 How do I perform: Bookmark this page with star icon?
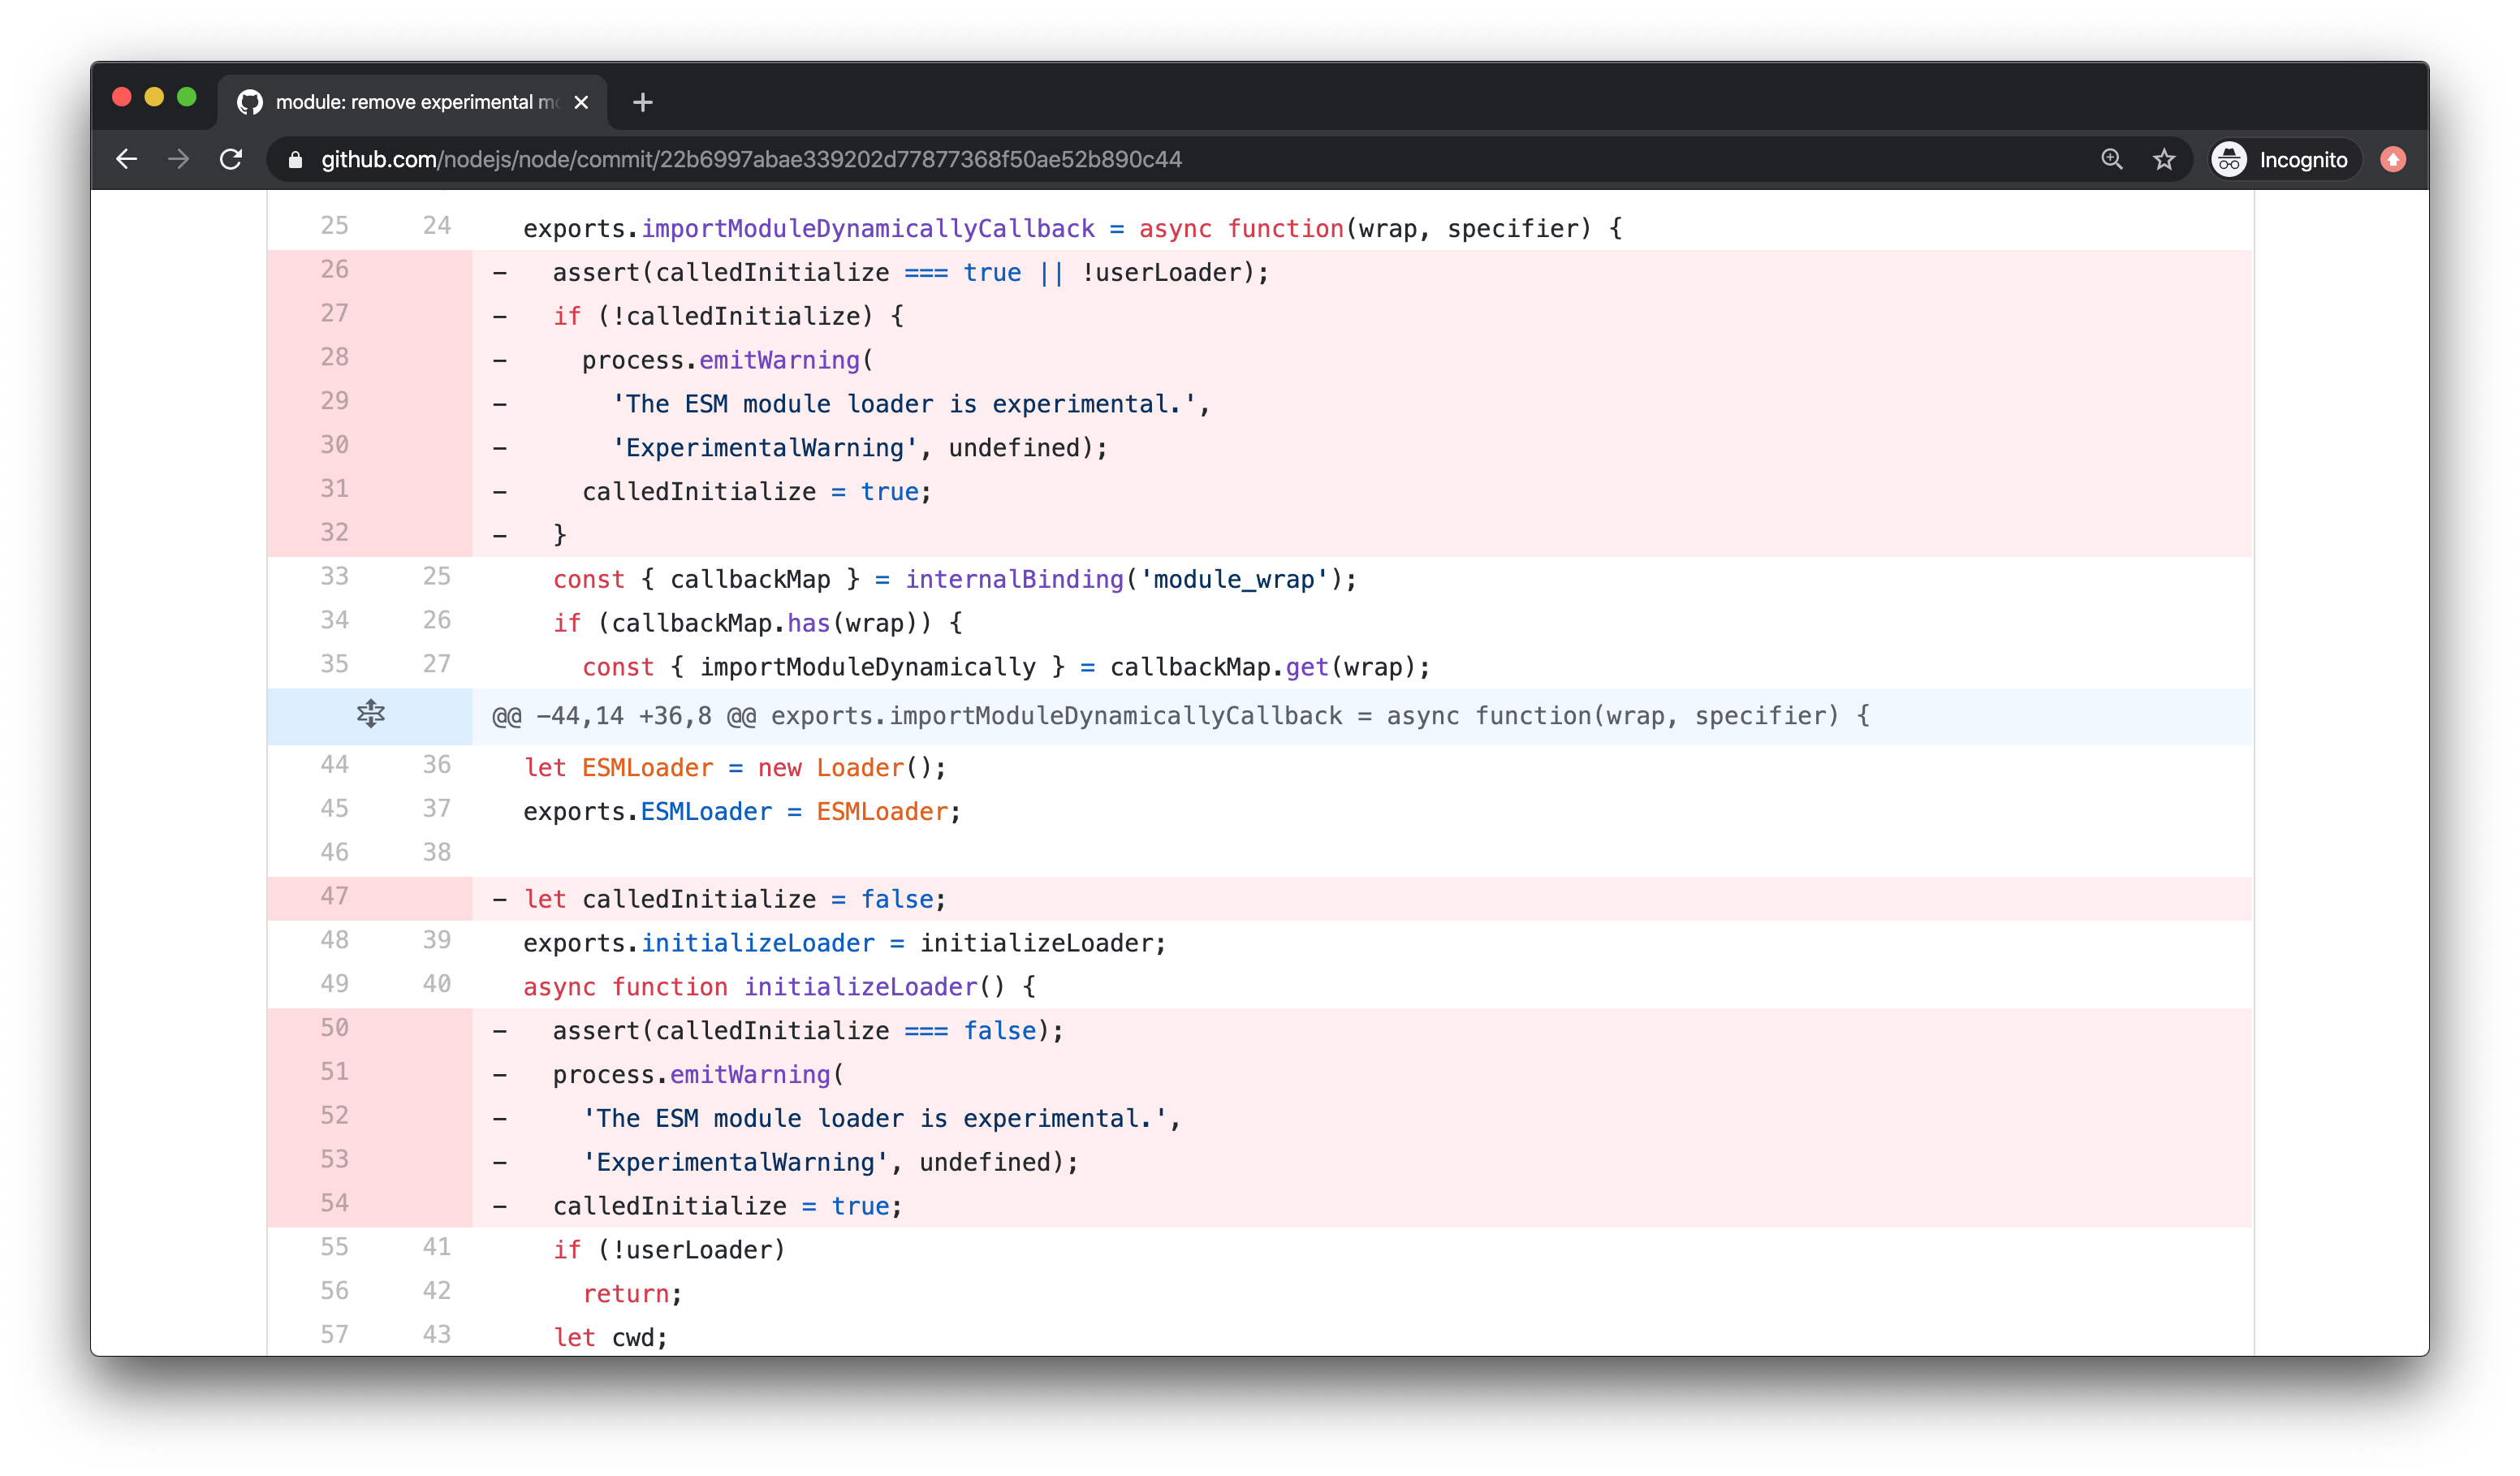[x=2164, y=159]
